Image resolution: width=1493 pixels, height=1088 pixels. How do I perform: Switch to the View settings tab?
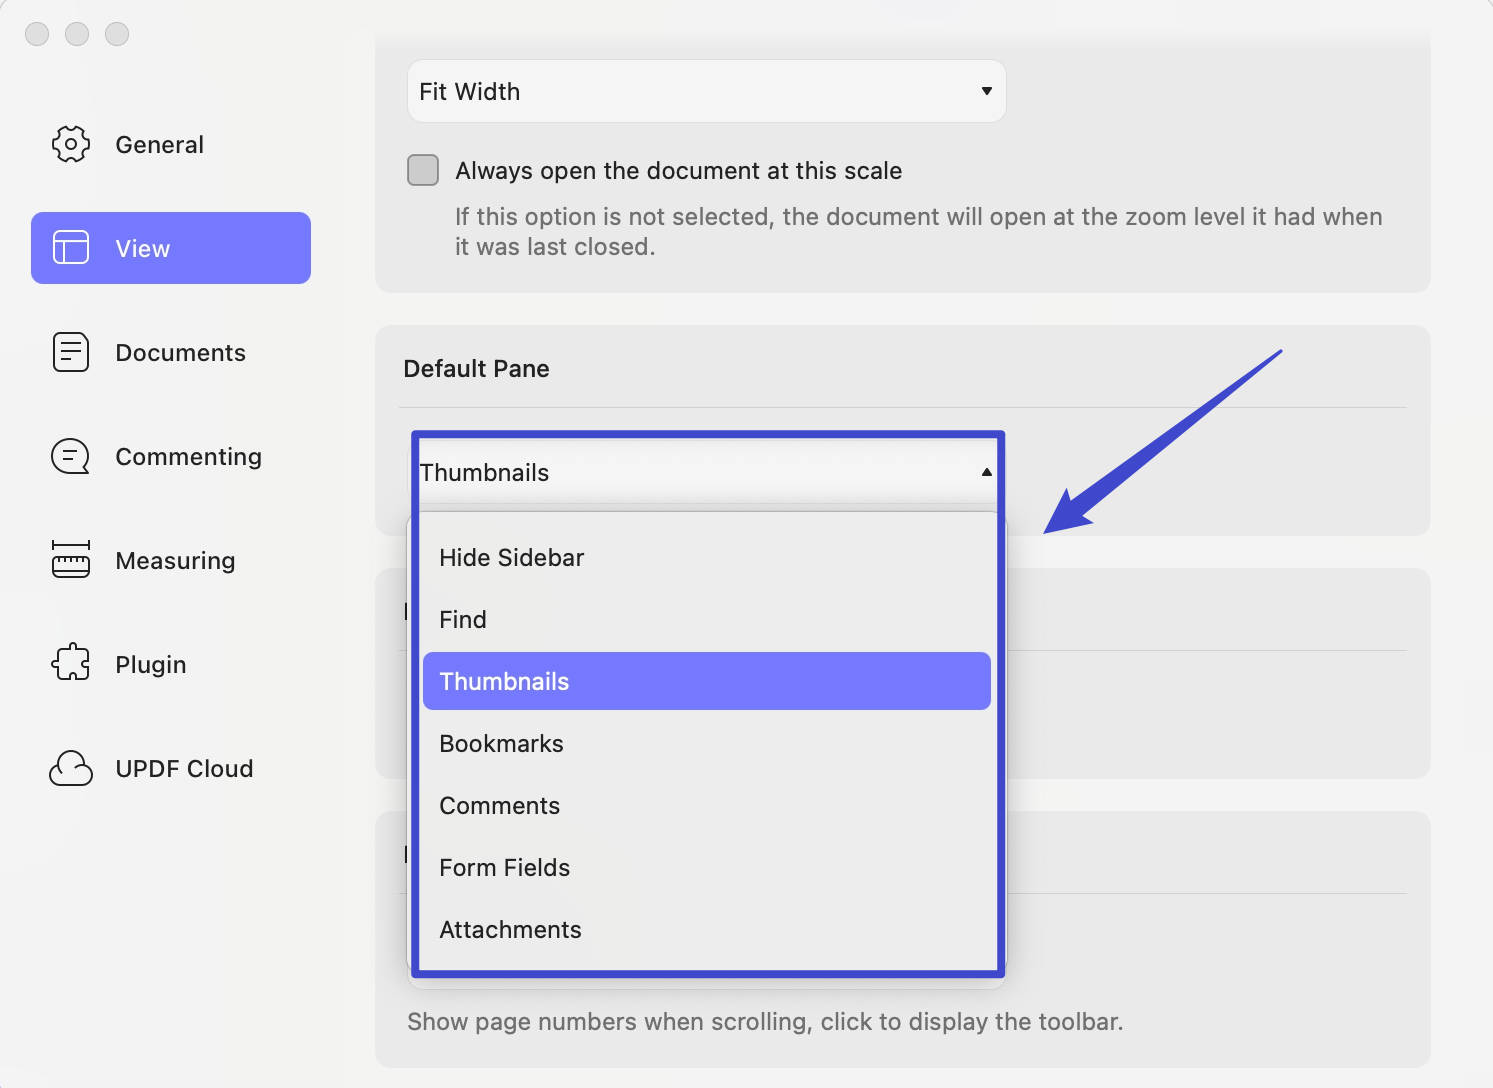tap(171, 248)
